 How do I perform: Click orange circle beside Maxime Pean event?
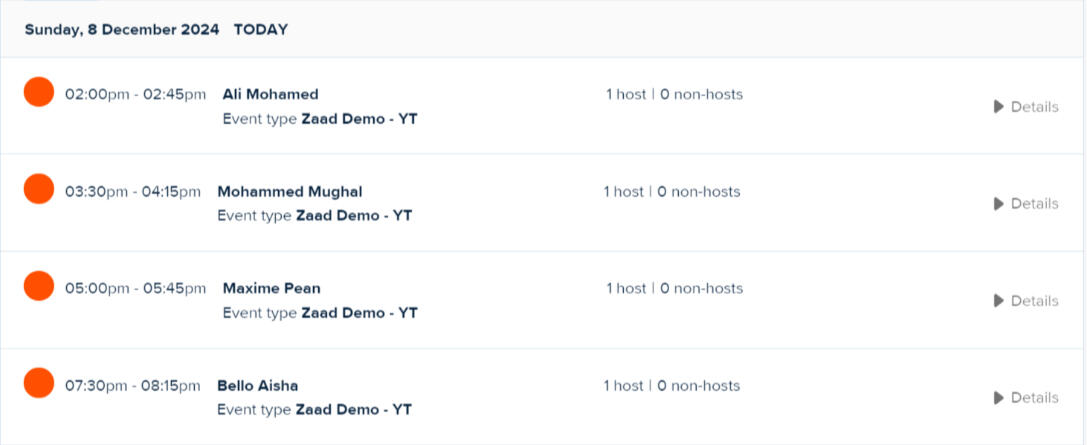(x=39, y=286)
